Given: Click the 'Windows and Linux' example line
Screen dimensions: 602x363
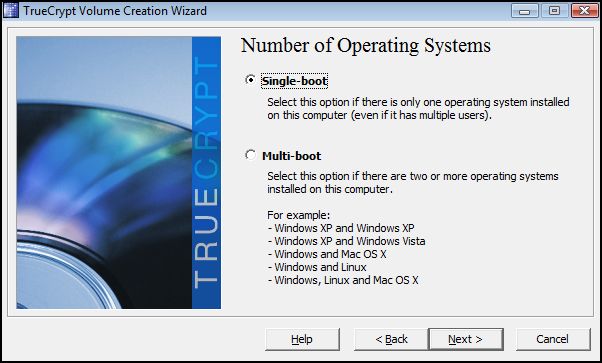Looking at the screenshot, I should [x=317, y=267].
